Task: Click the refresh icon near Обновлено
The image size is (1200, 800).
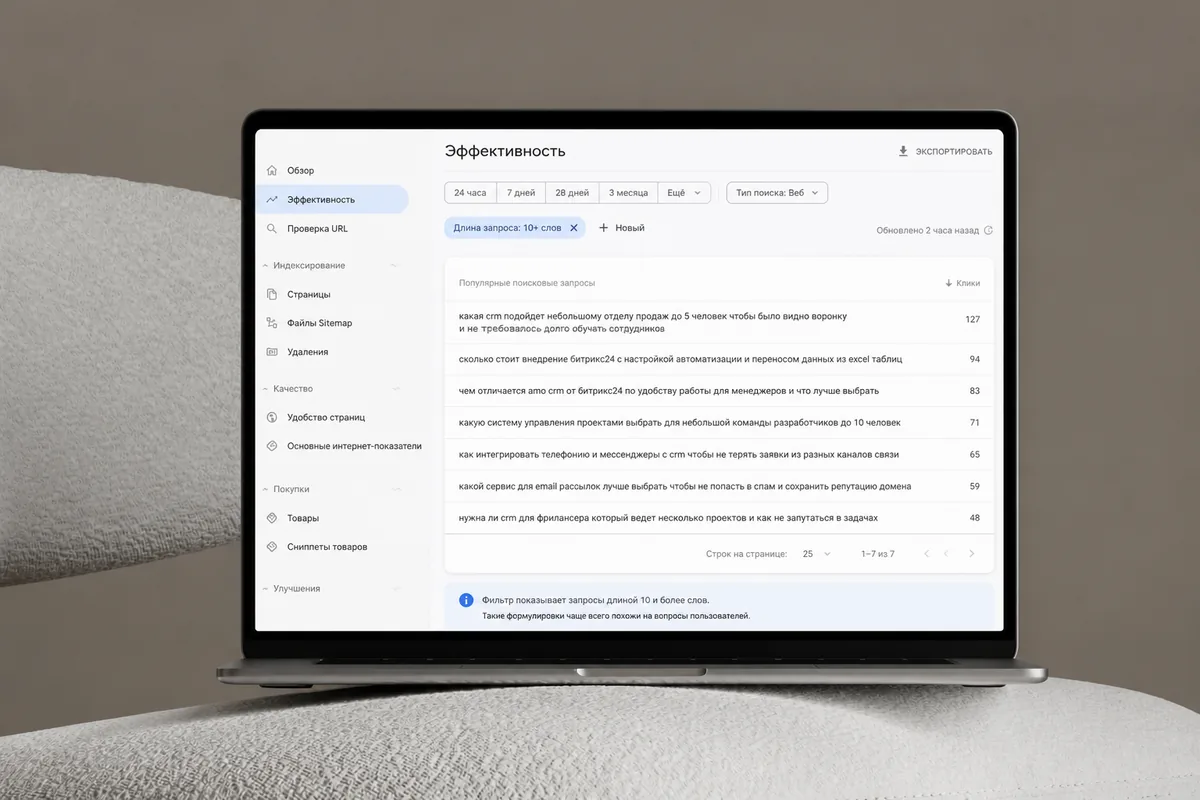Action: tap(988, 230)
